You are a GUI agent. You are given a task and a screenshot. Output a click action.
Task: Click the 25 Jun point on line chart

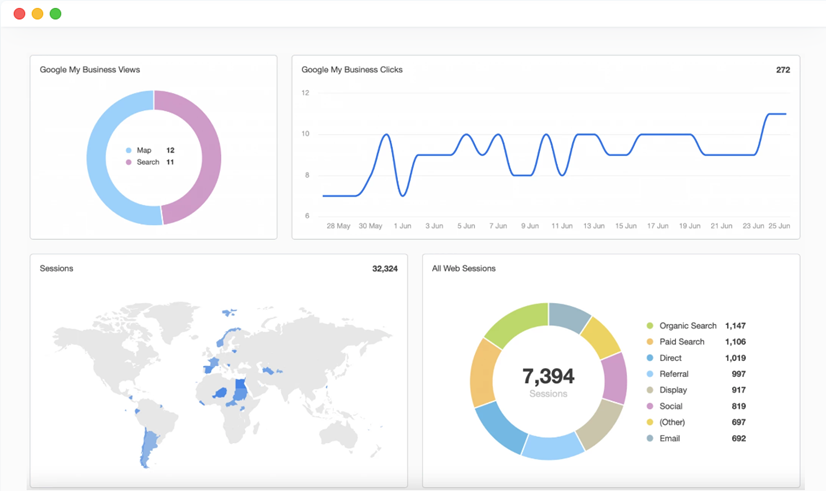click(785, 114)
